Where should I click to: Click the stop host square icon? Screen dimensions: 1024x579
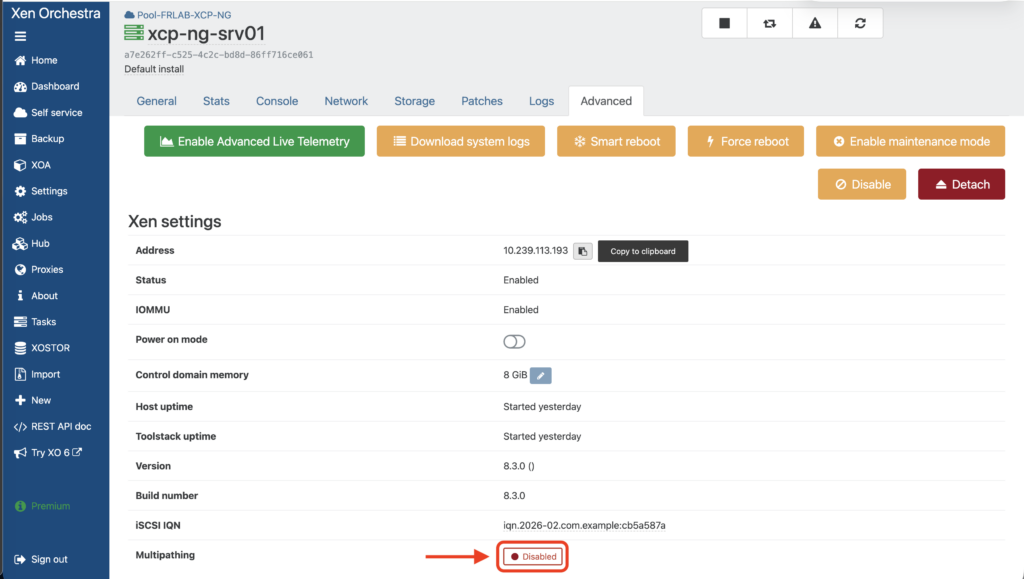click(x=724, y=23)
